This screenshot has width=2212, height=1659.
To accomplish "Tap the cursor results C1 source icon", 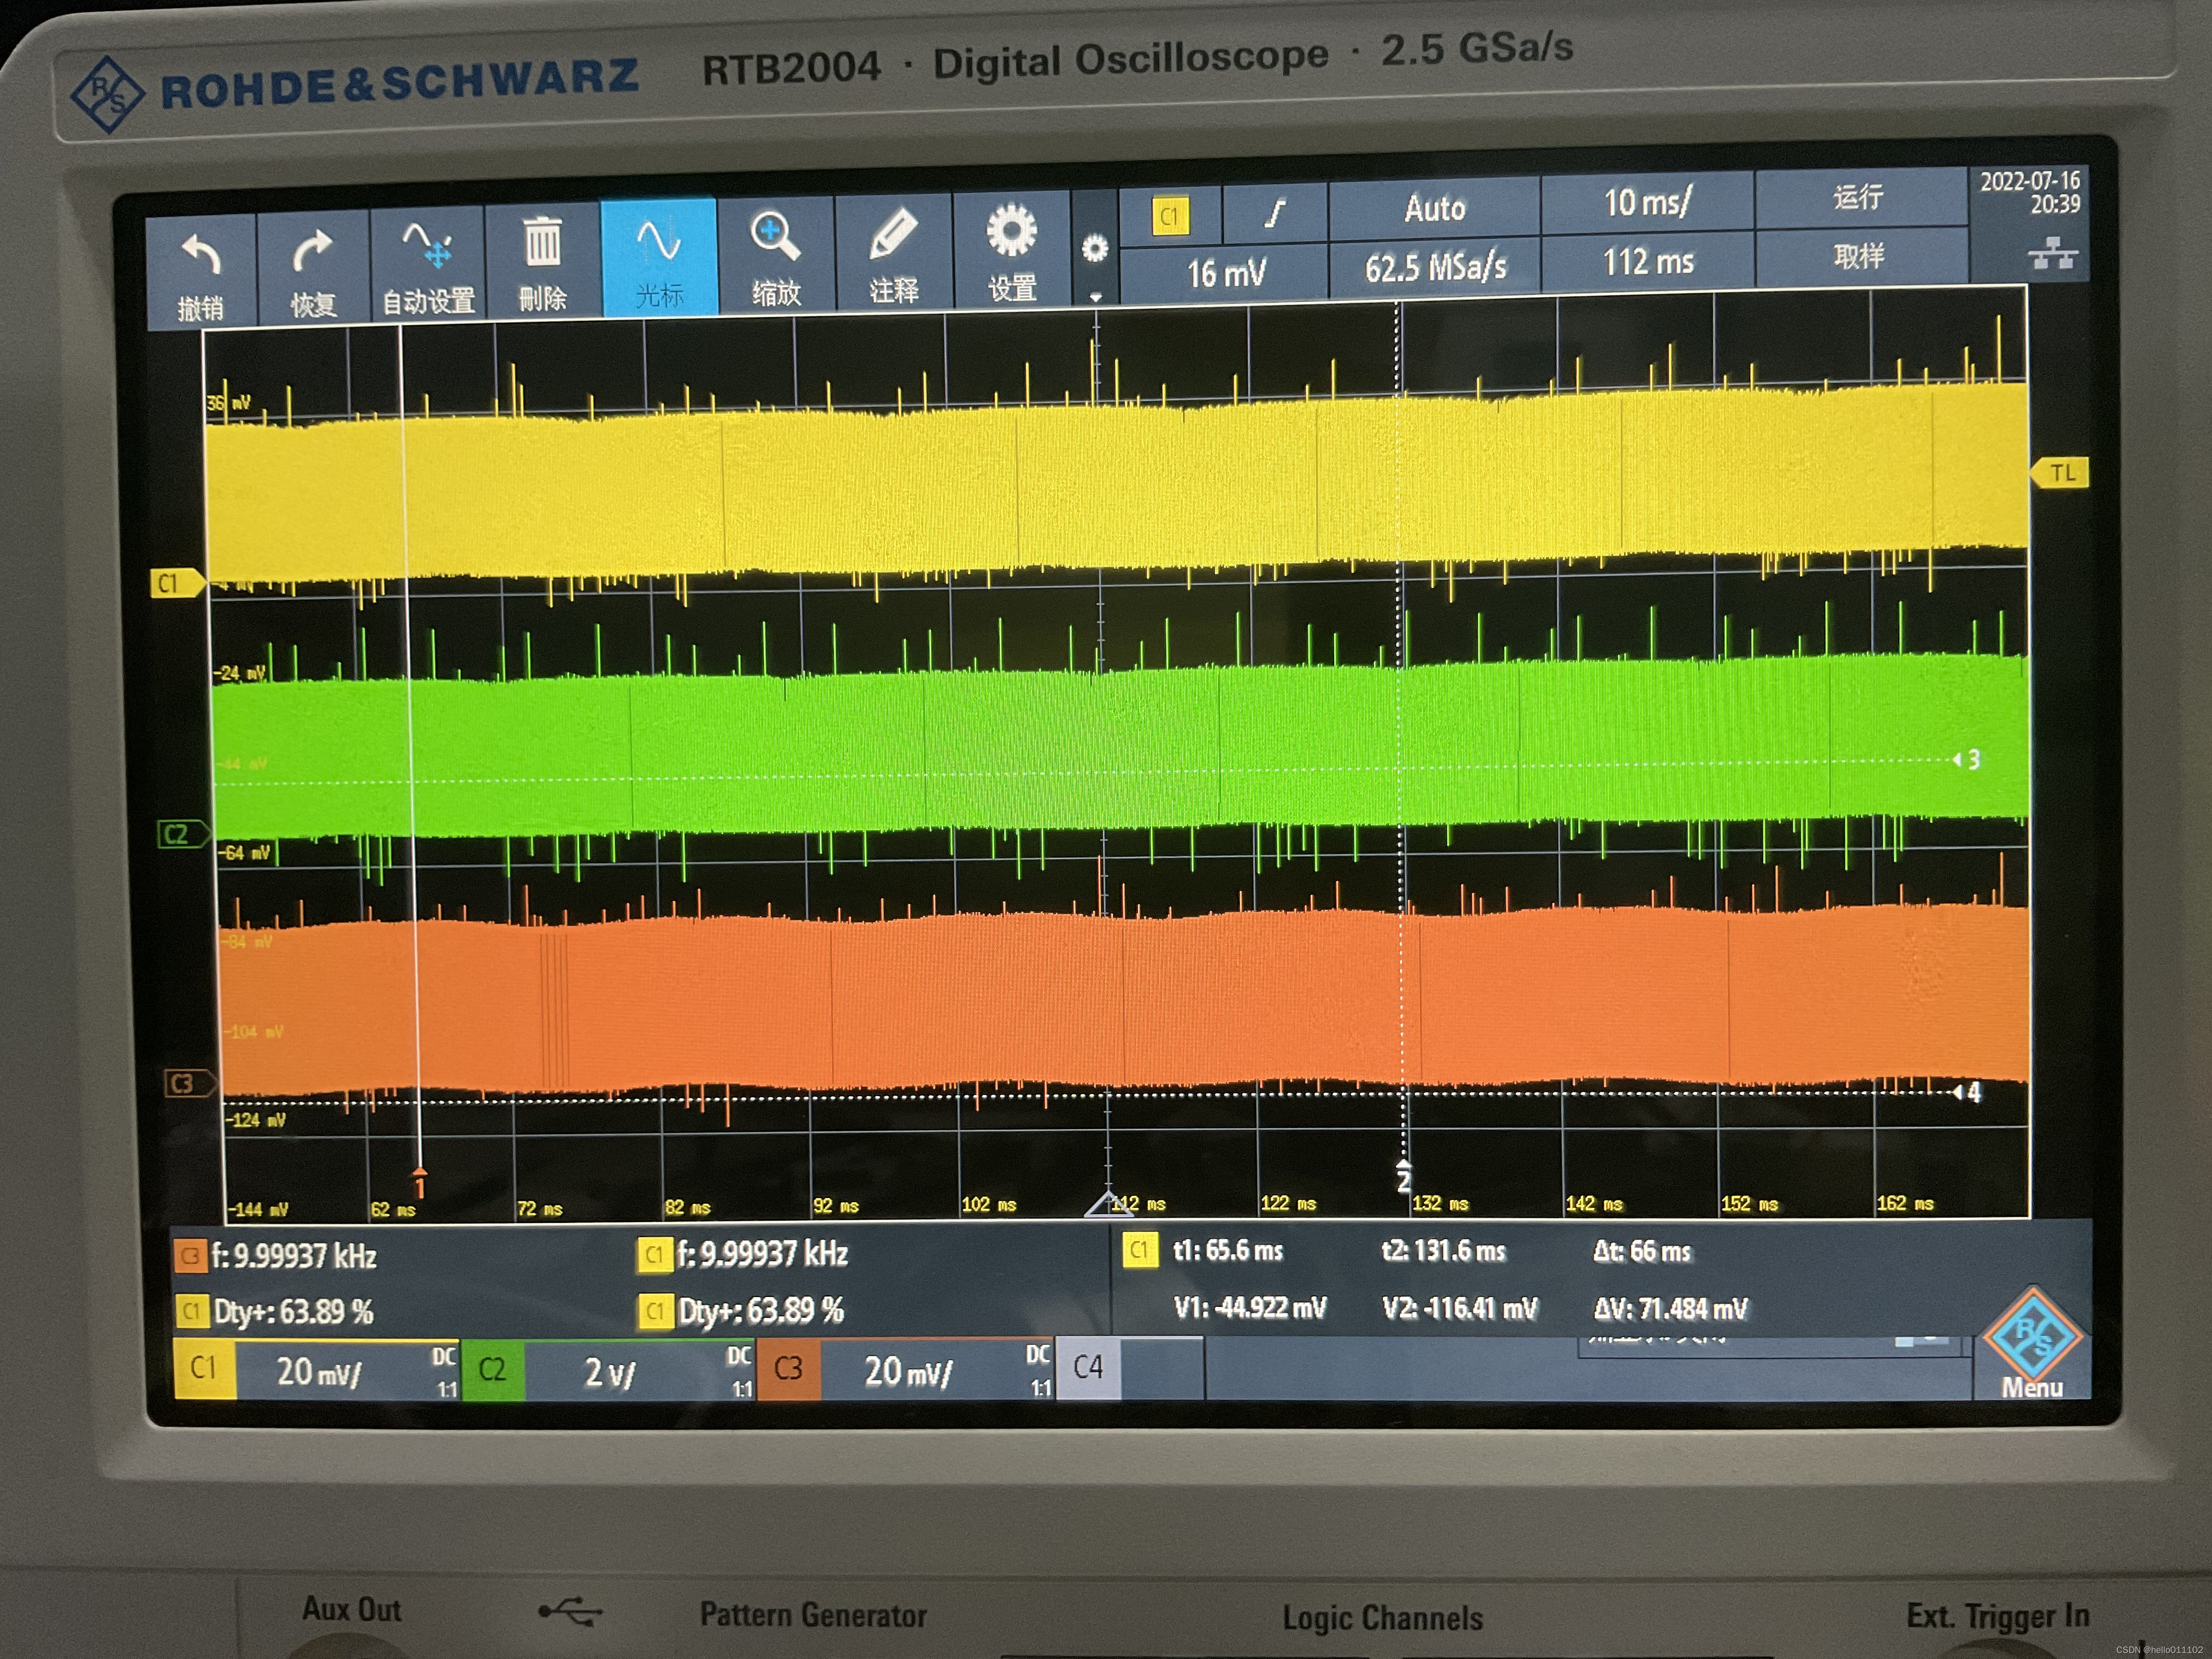I will [1140, 1250].
